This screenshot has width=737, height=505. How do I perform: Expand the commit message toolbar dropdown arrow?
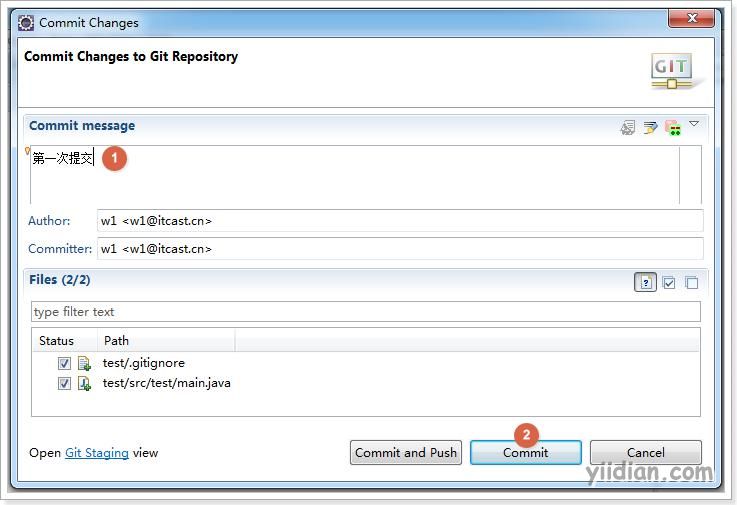(694, 124)
